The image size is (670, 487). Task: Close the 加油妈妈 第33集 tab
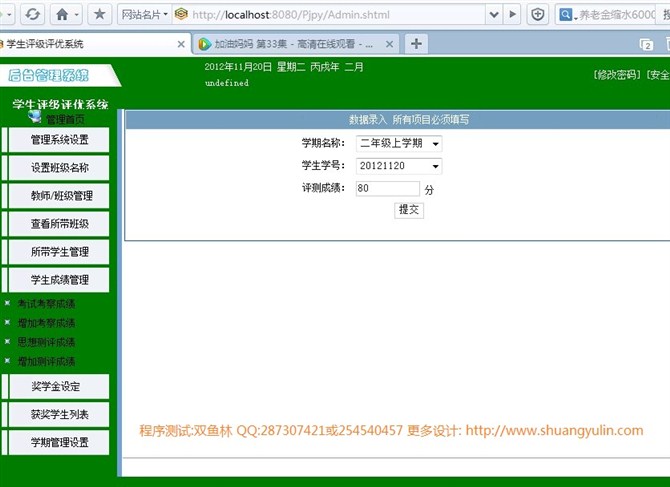[389, 44]
